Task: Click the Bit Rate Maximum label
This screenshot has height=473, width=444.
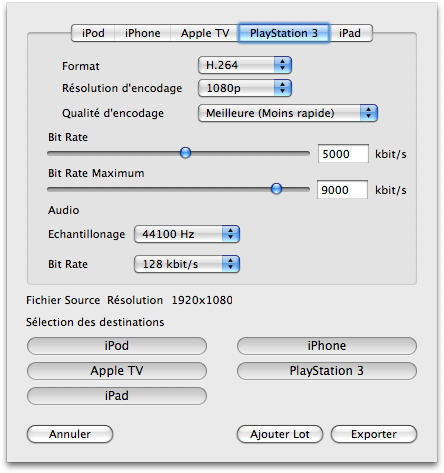Action: [x=96, y=173]
